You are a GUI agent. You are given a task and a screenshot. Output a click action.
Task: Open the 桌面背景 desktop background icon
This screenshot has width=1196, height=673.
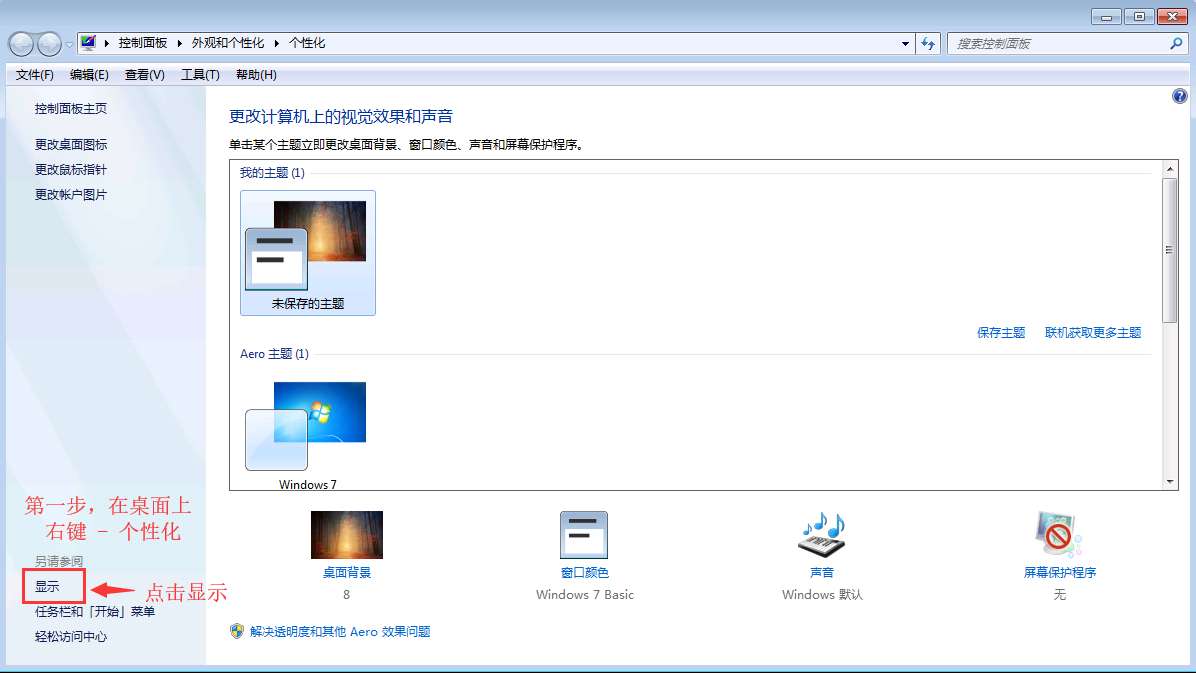coord(346,535)
